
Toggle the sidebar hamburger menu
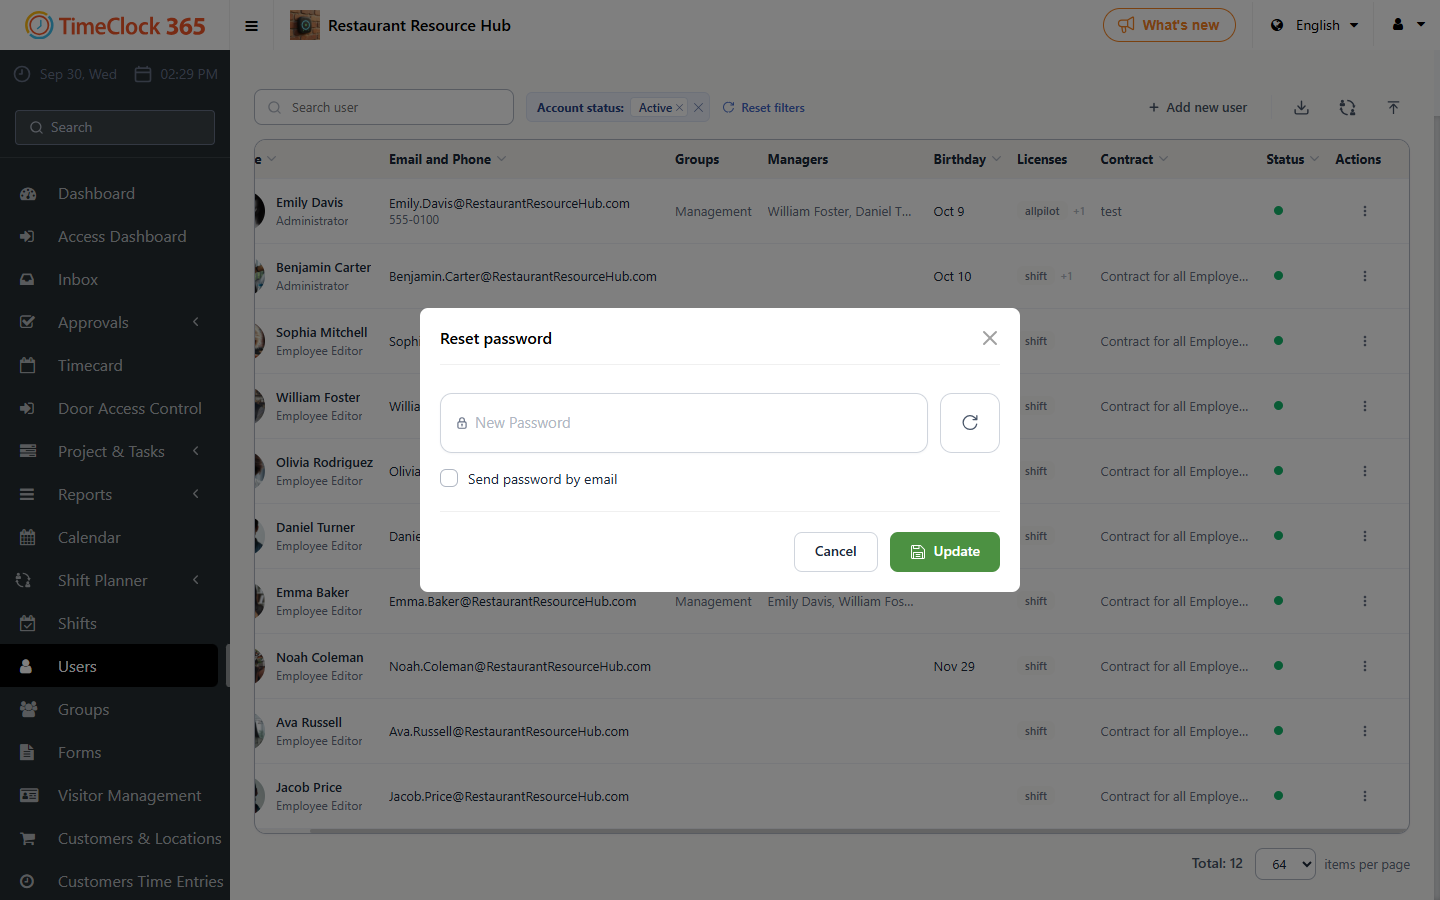pos(252,26)
